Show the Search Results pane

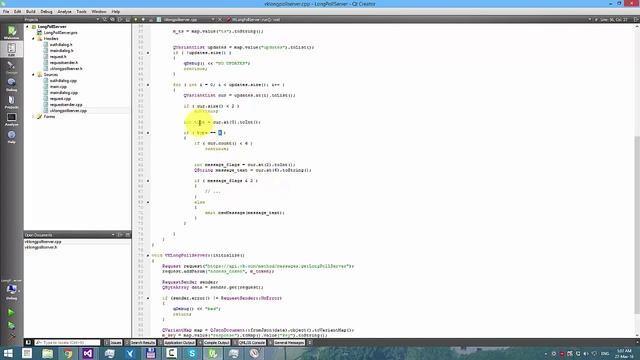click(140, 343)
